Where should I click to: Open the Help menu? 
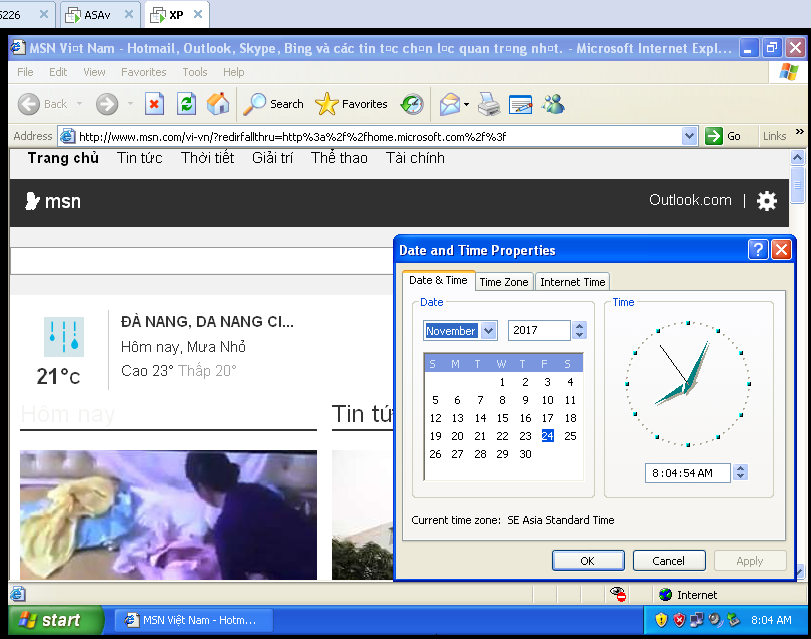[x=233, y=72]
